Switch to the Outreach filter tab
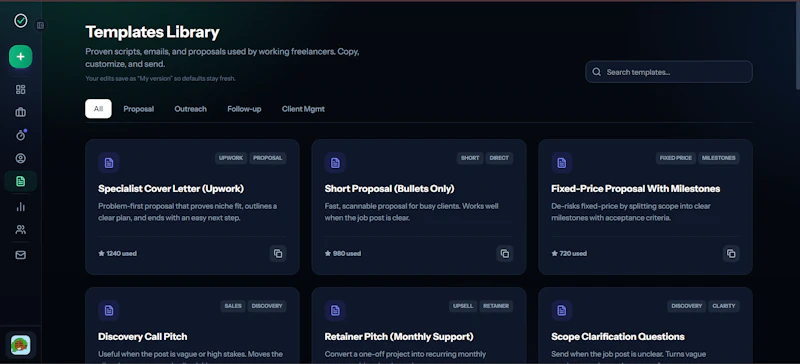The height and width of the screenshot is (364, 800). [190, 109]
